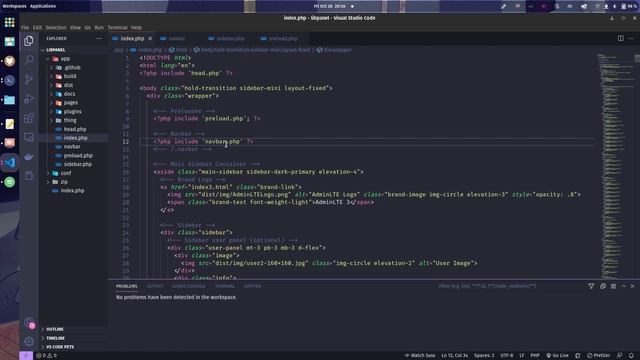Open the Selection menu
Image resolution: width=640 pixels, height=360 pixels.
pyautogui.click(x=56, y=27)
